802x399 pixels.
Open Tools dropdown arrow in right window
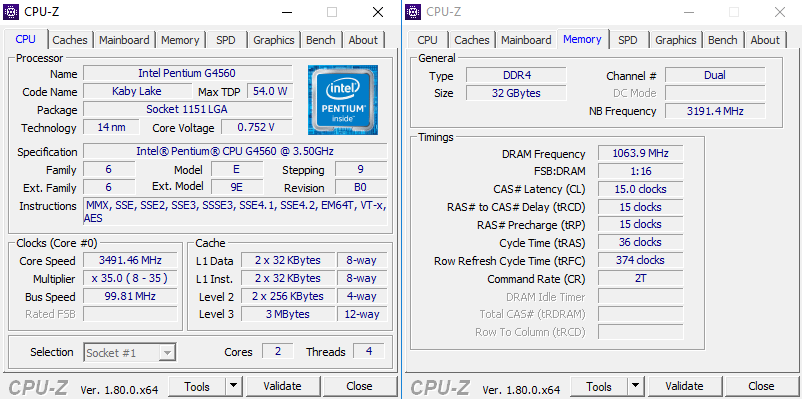(635, 386)
